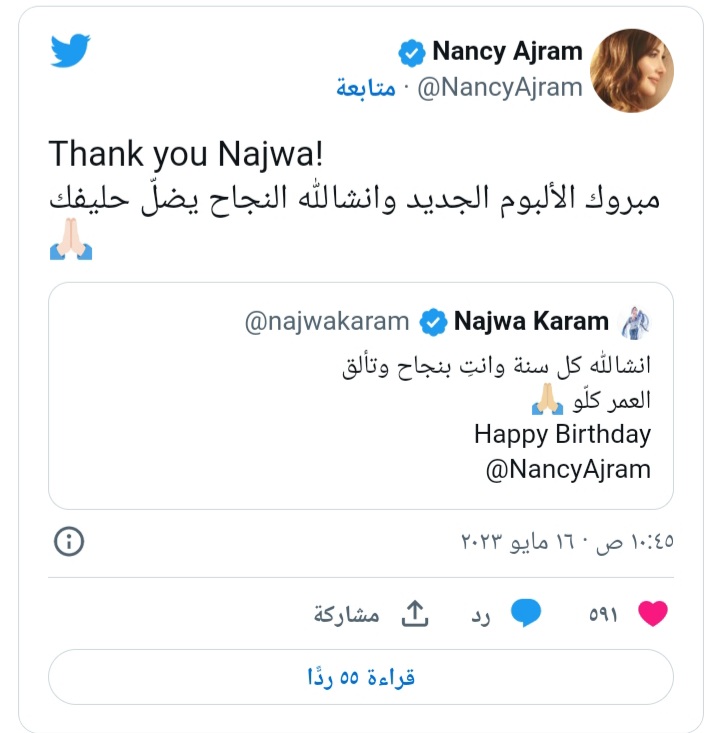Click the Najwa Karam display name
This screenshot has height=733, width=720.
(531, 322)
